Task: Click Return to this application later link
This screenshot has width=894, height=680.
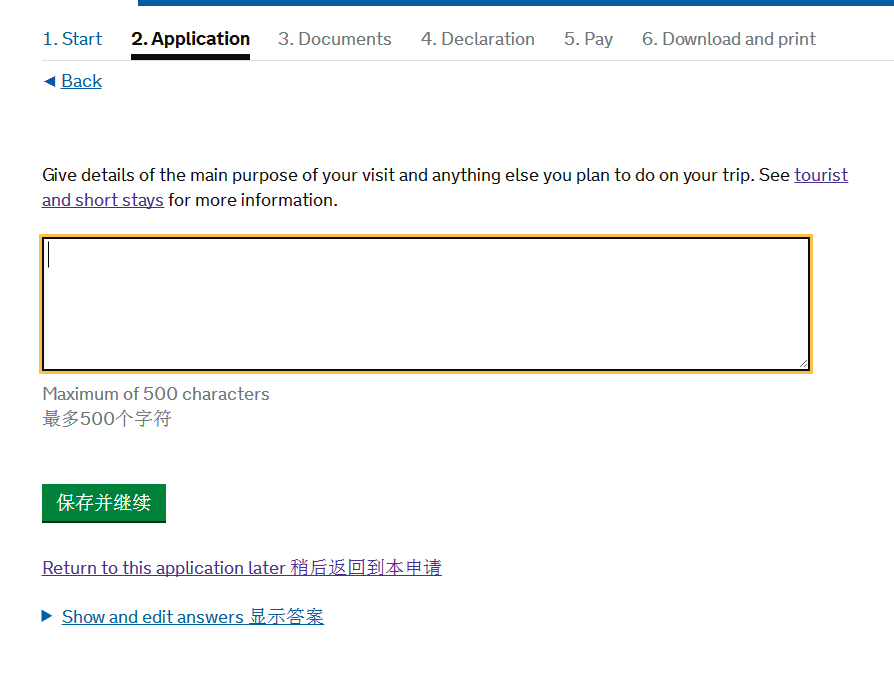Action: pyautogui.click(x=241, y=568)
